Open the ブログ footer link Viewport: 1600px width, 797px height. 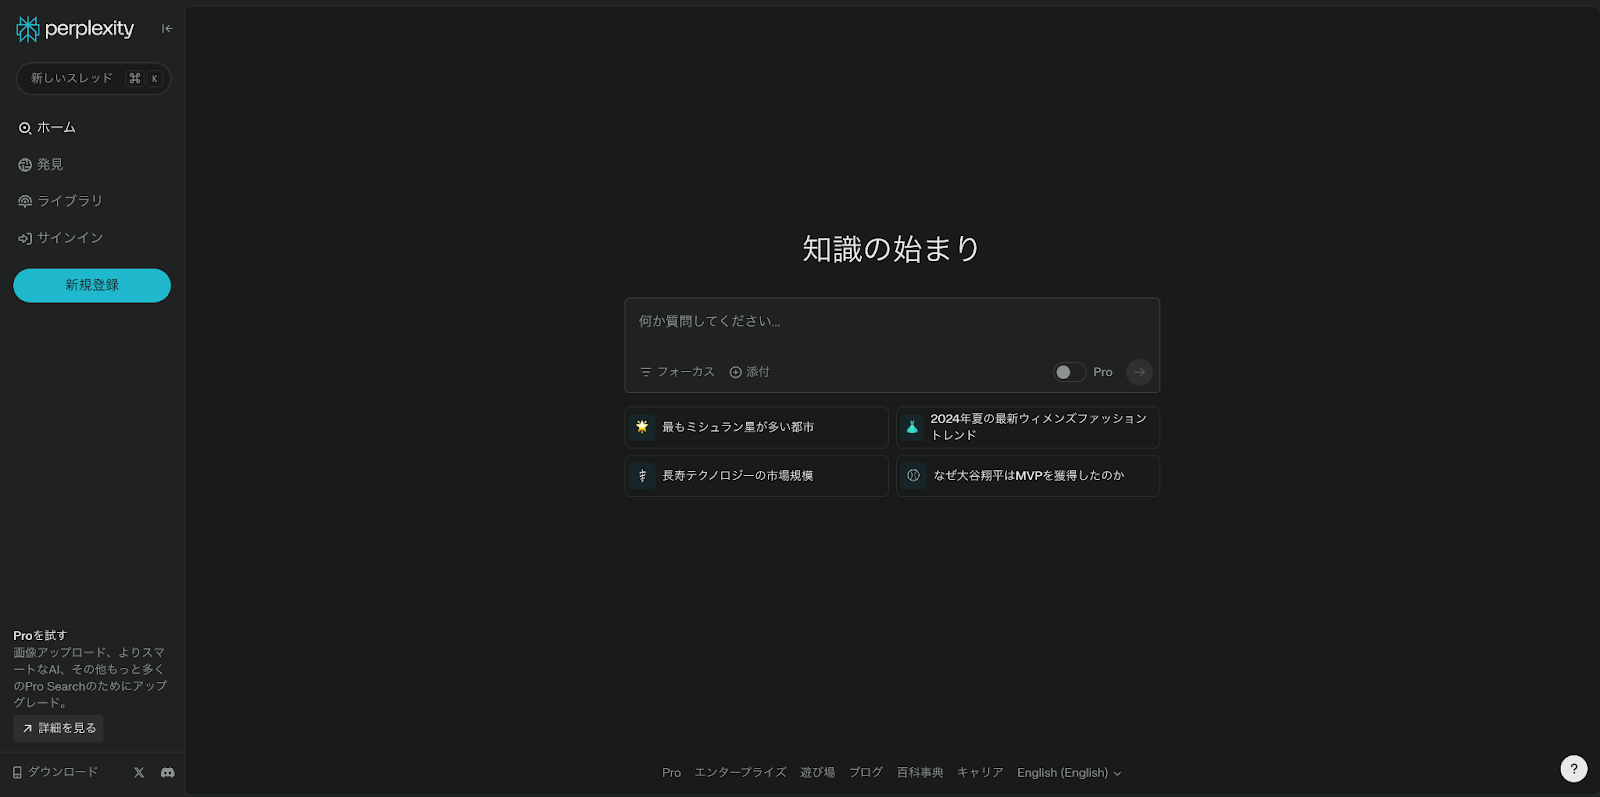[x=866, y=773]
